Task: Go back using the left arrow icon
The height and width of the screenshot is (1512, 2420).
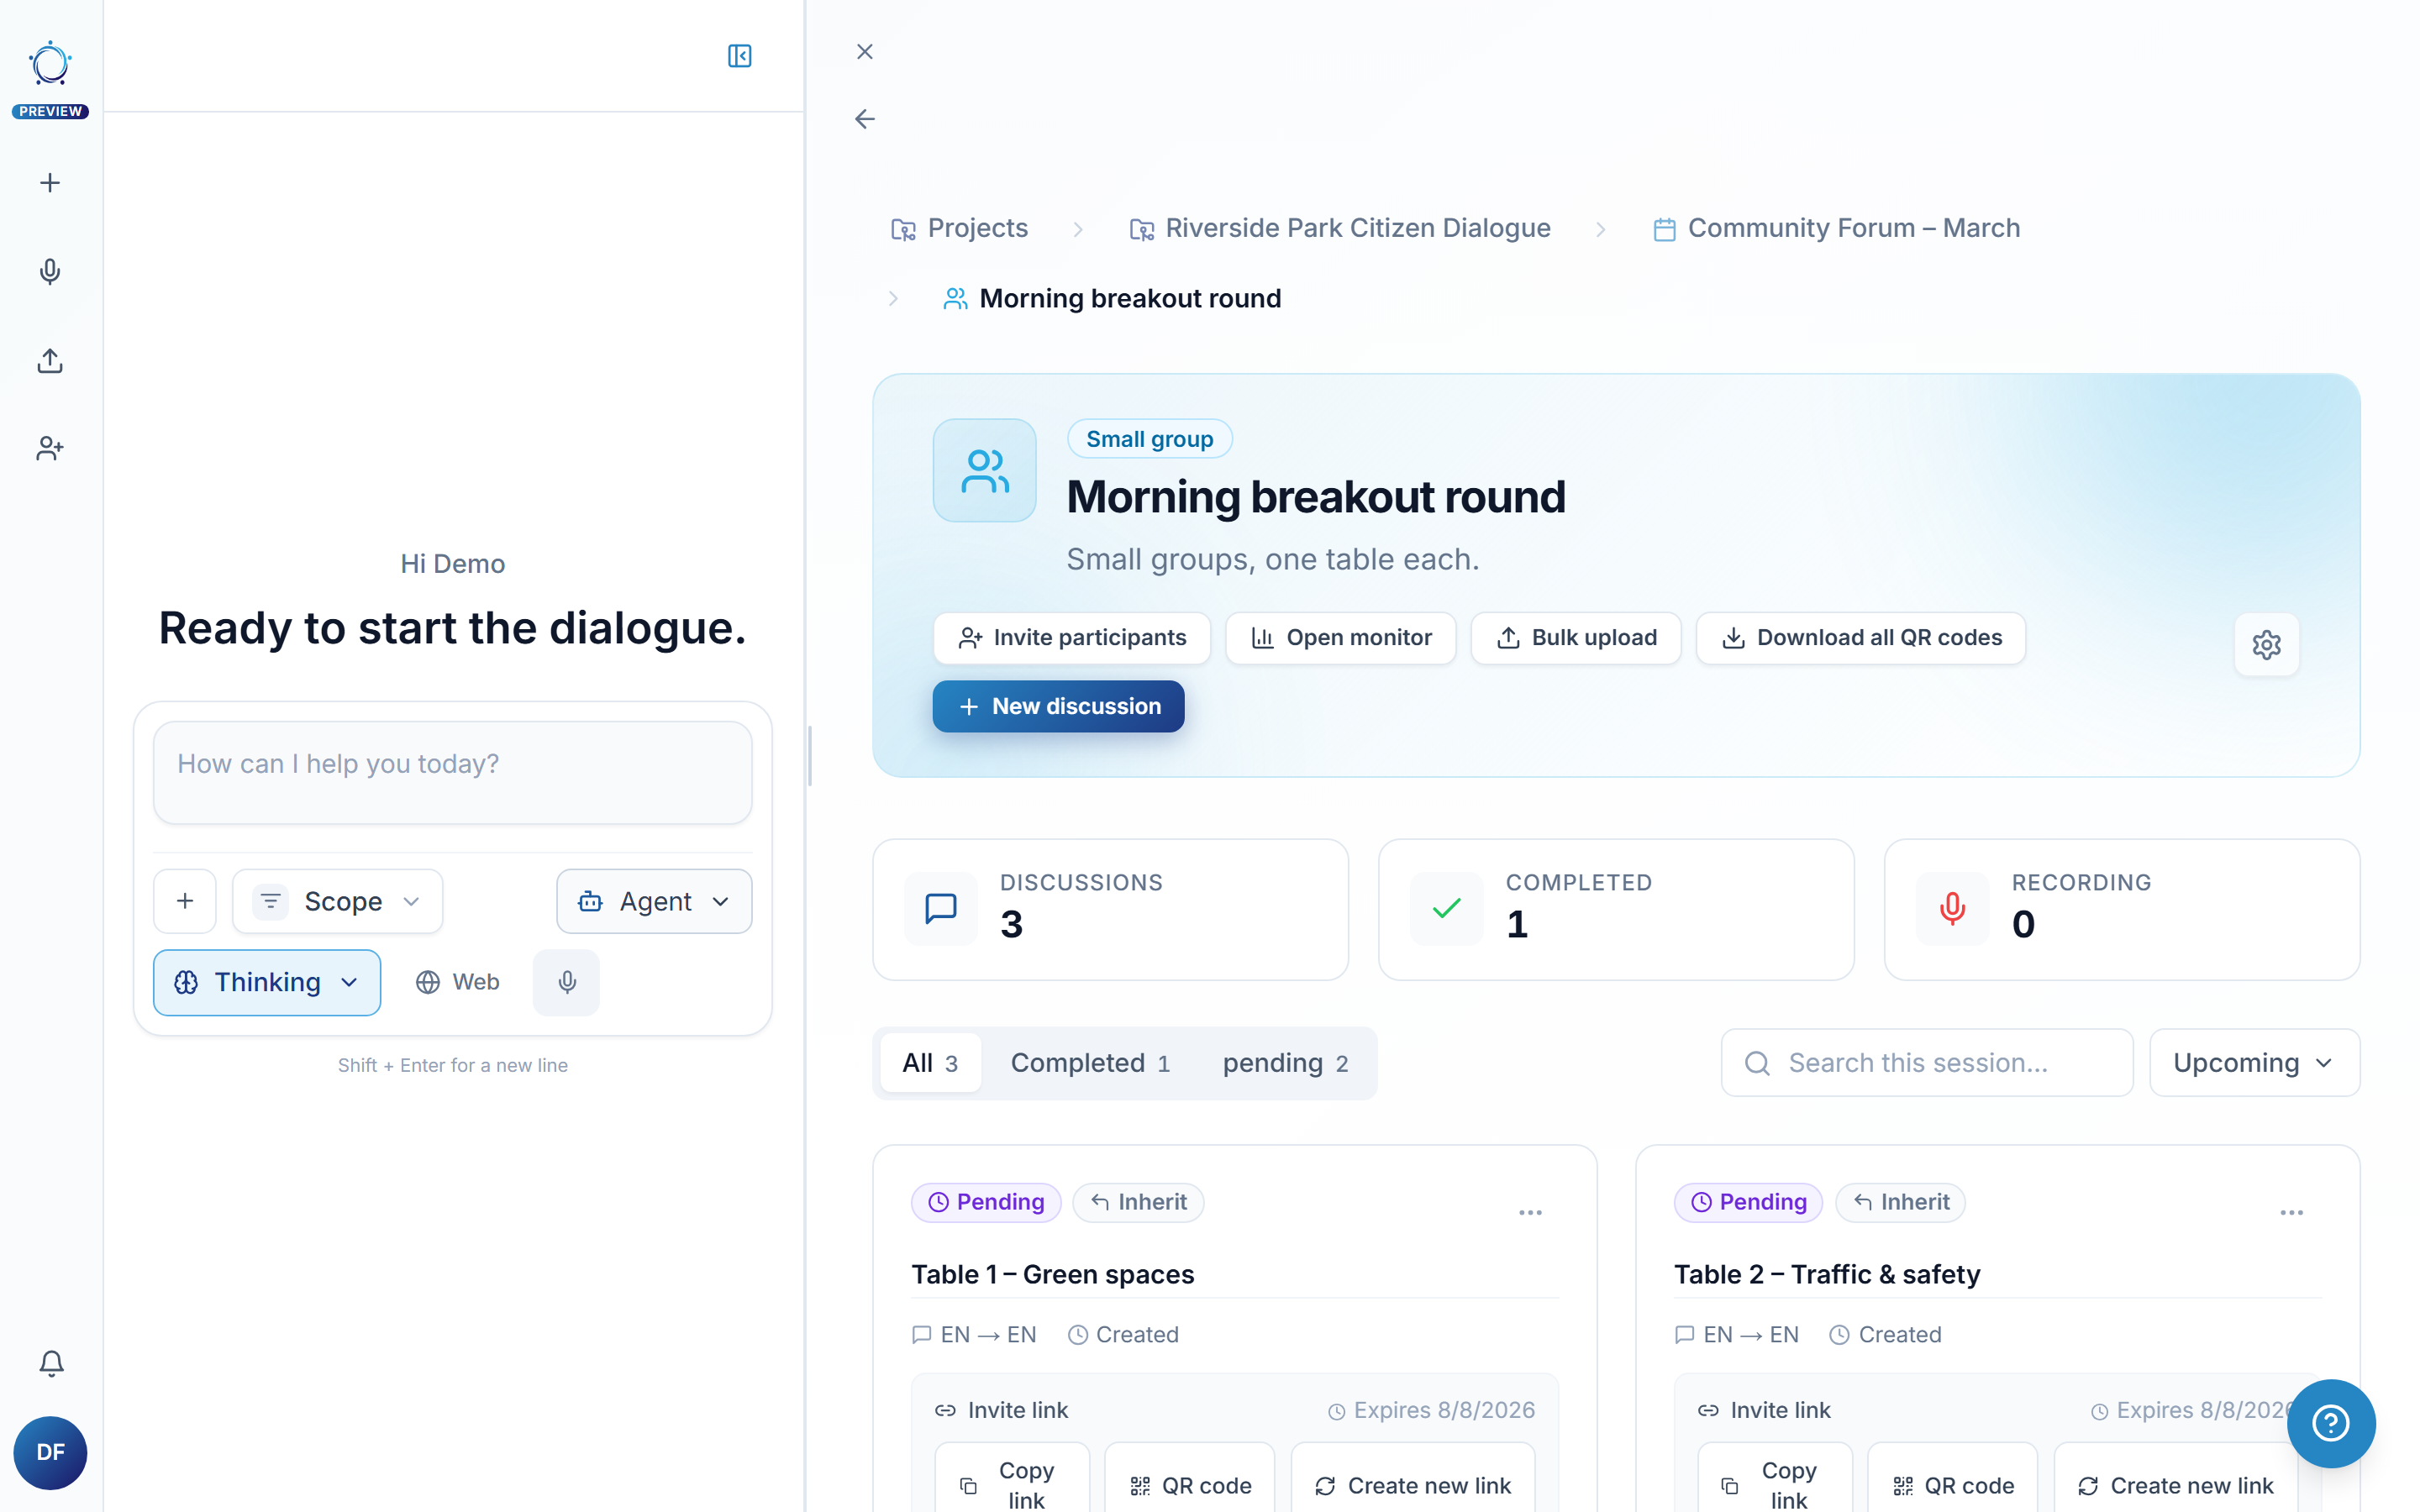Action: pos(865,119)
